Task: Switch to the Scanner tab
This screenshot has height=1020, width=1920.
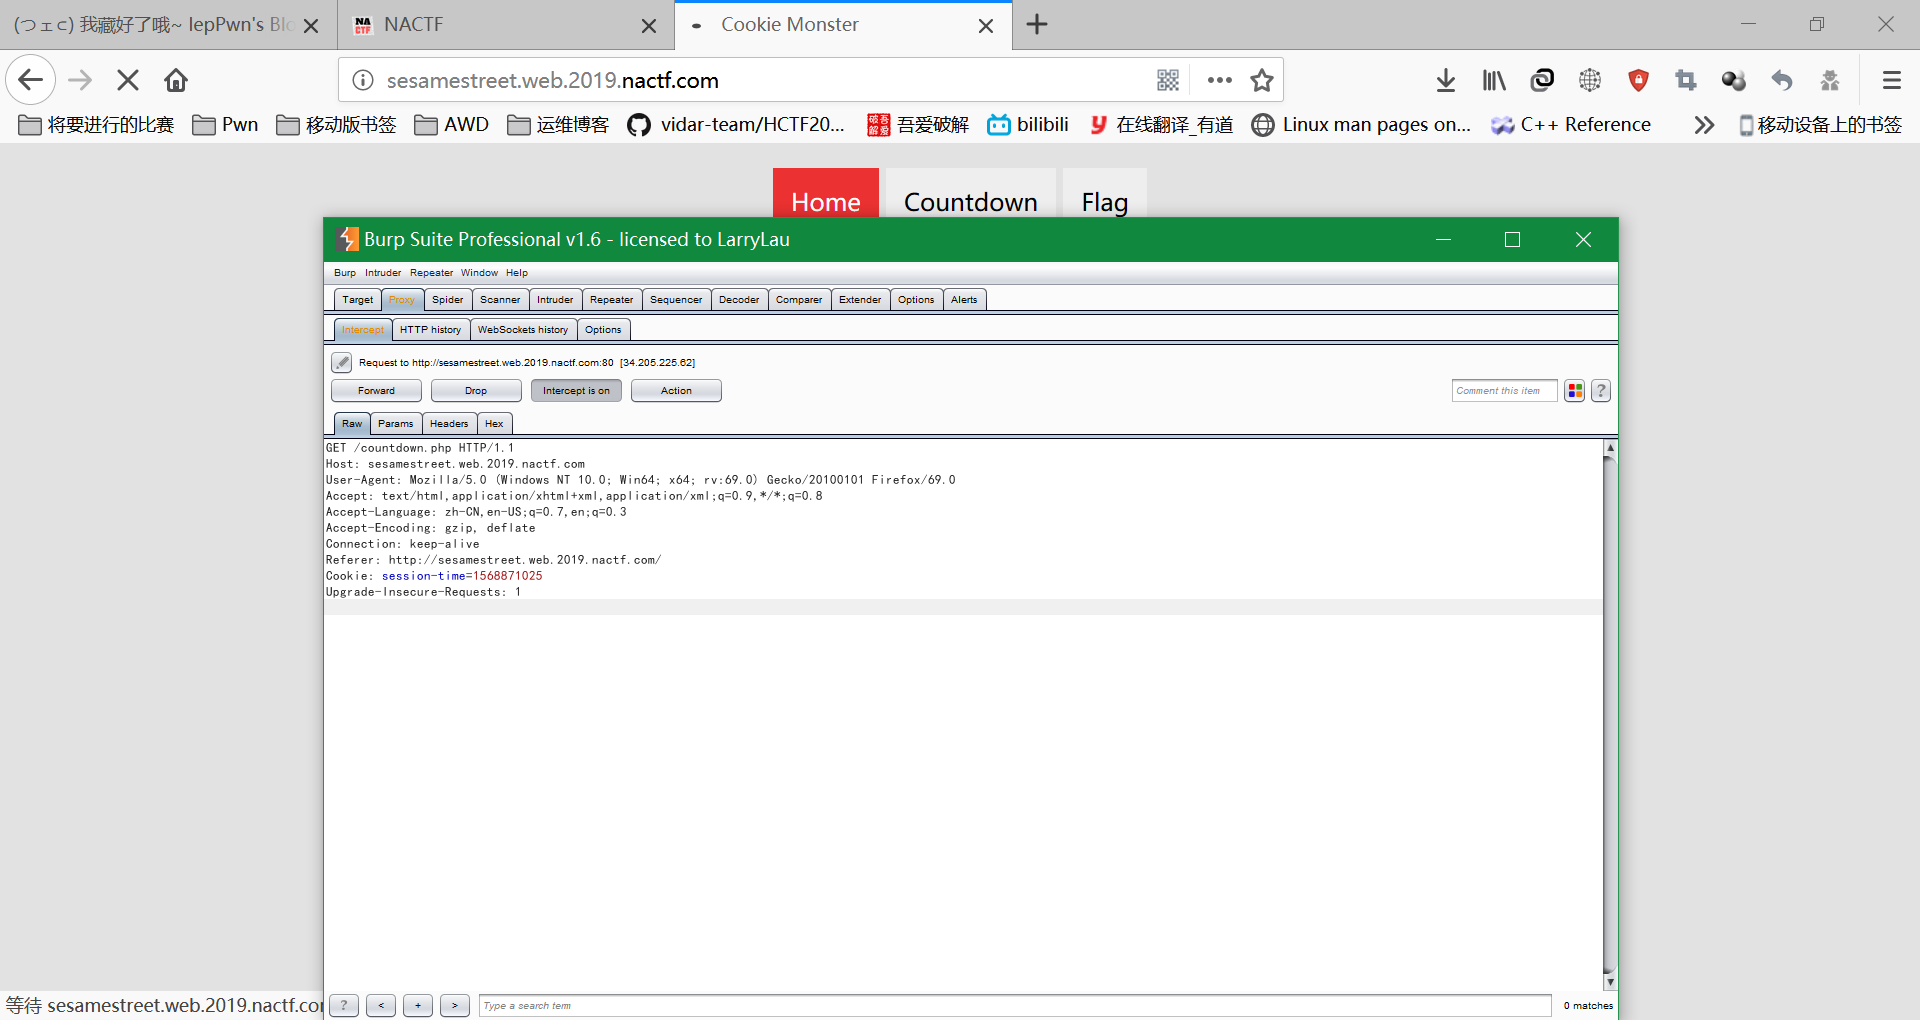Action: point(500,300)
